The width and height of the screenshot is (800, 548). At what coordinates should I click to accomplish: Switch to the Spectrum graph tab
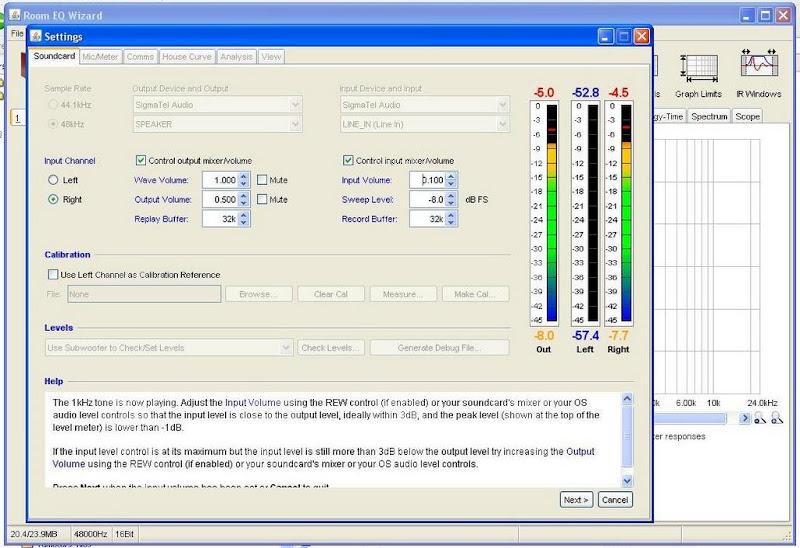[x=708, y=117]
